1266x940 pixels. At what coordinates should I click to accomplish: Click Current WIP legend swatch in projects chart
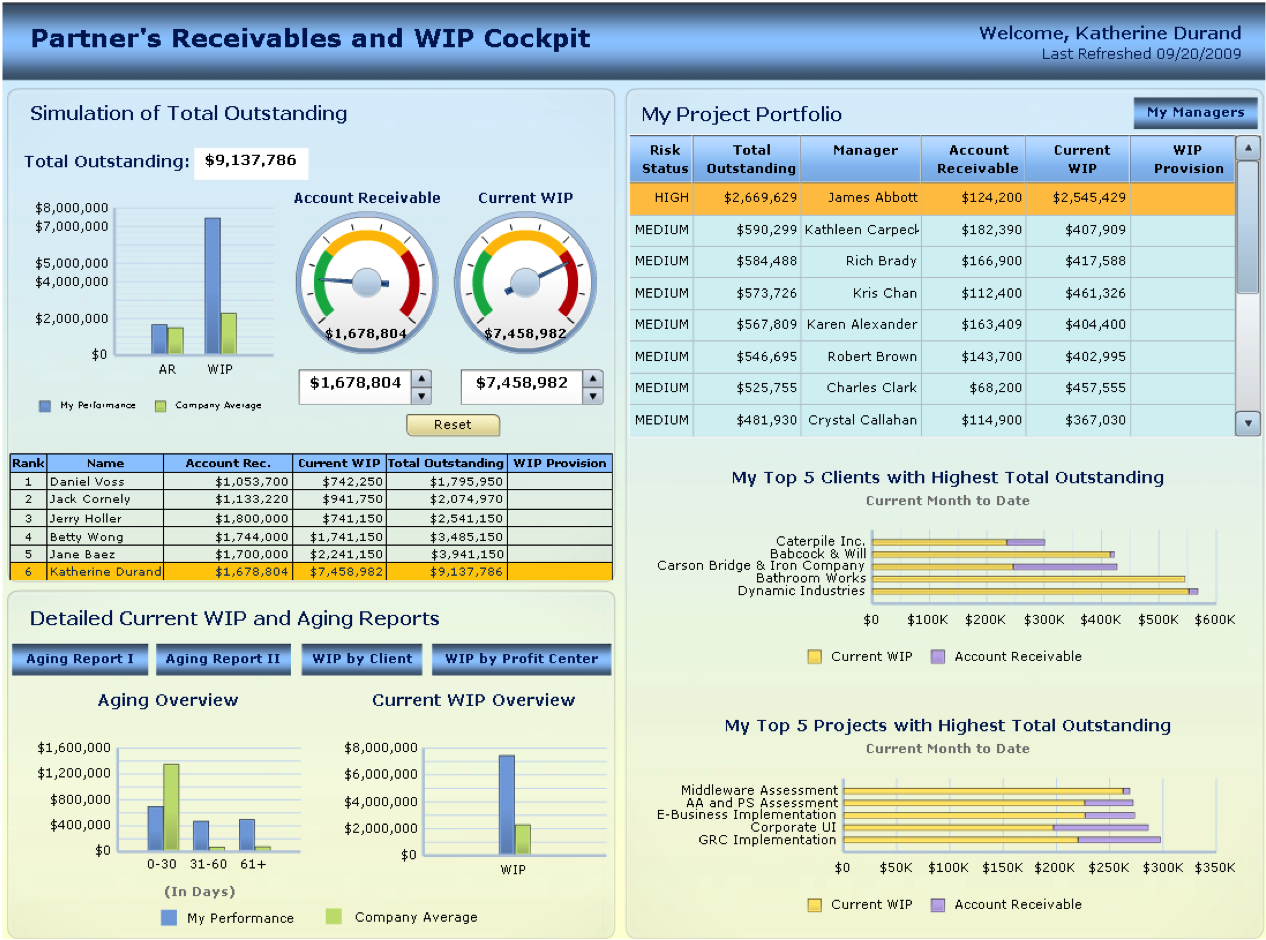click(x=815, y=905)
